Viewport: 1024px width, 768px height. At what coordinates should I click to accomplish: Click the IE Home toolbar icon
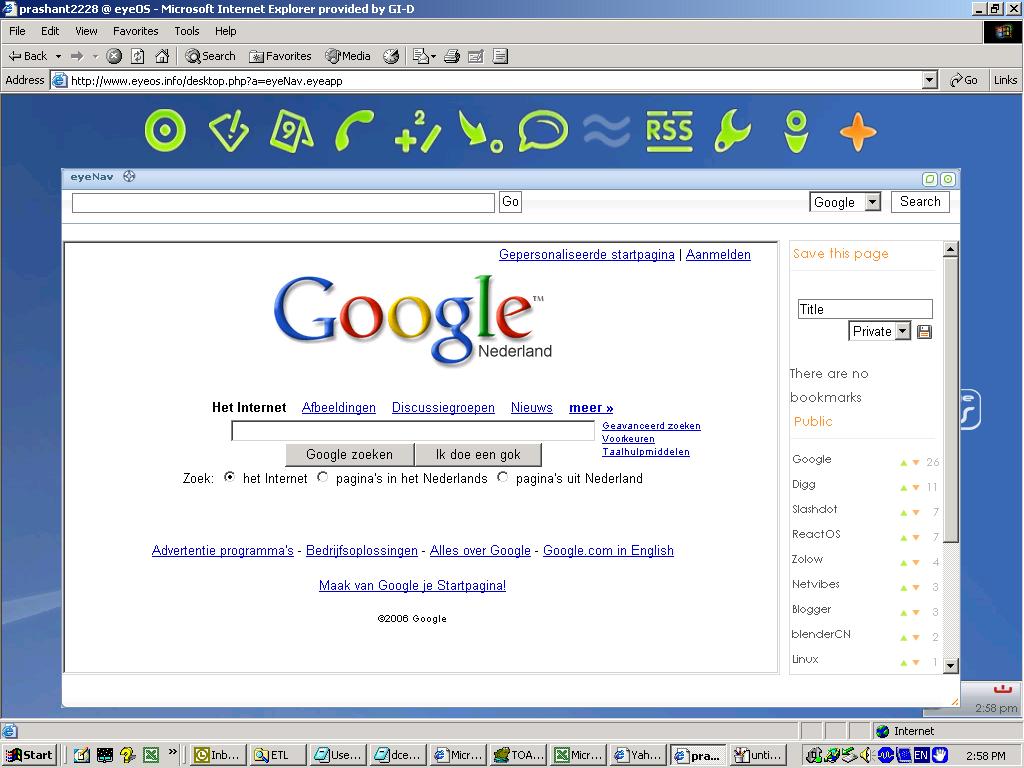pos(162,56)
